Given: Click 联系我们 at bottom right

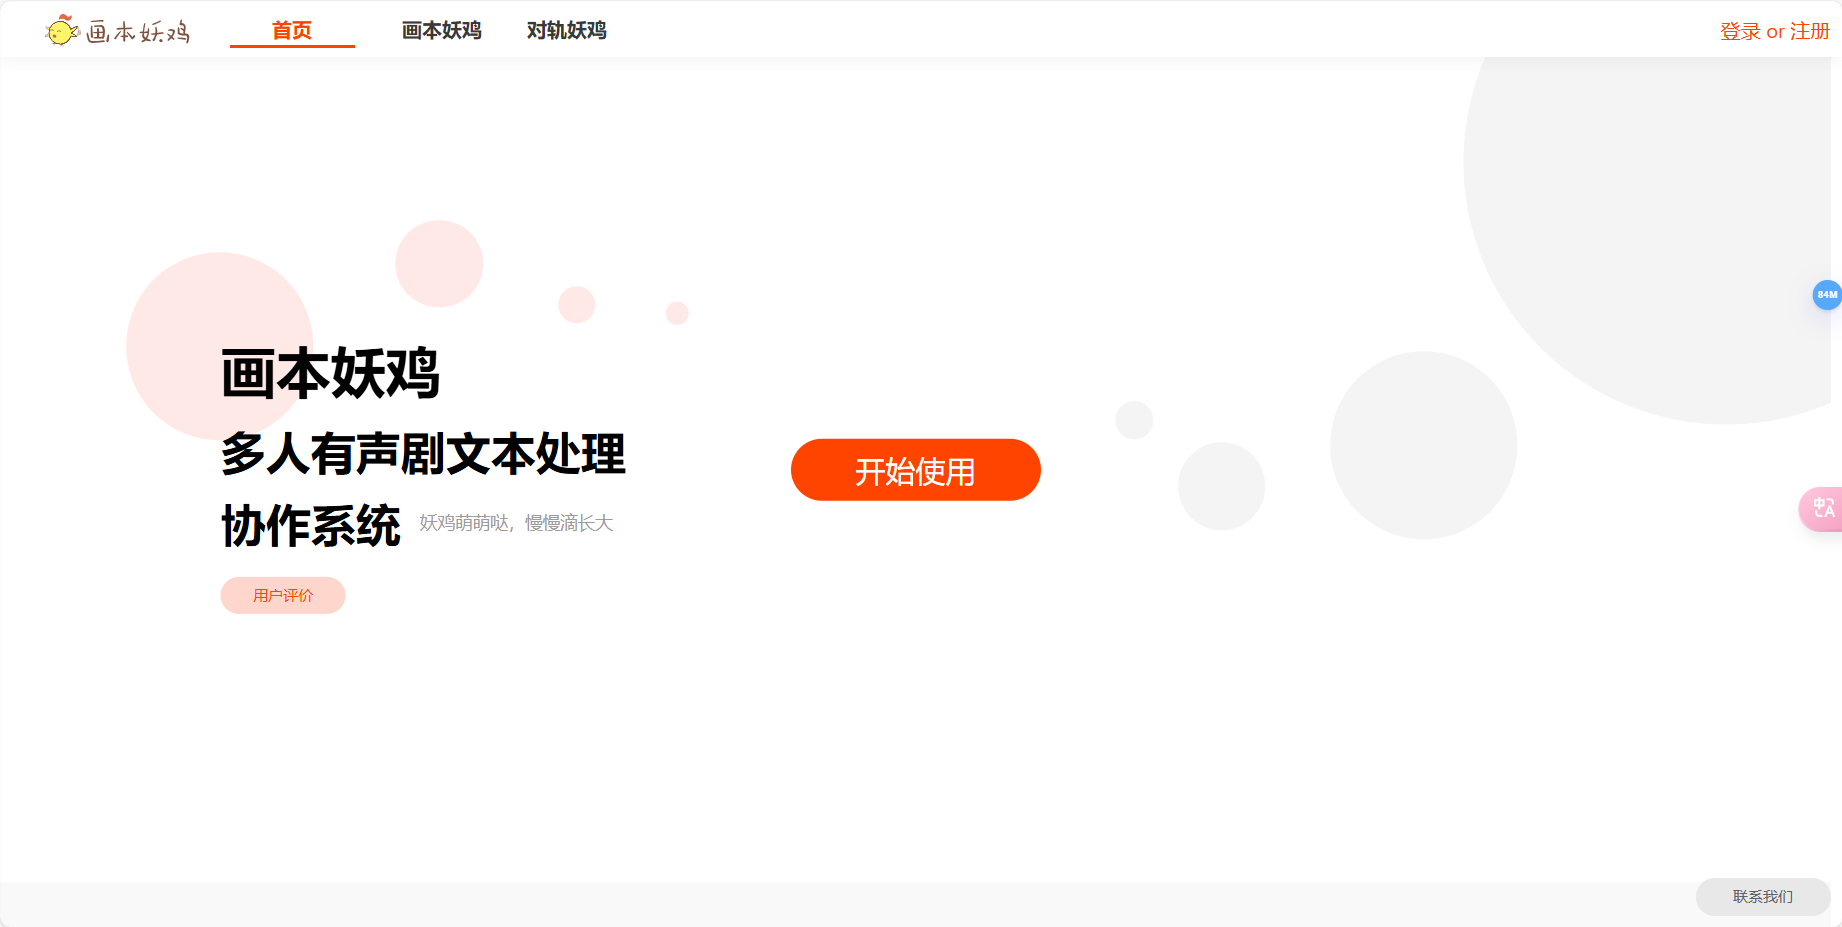Looking at the screenshot, I should (x=1762, y=896).
